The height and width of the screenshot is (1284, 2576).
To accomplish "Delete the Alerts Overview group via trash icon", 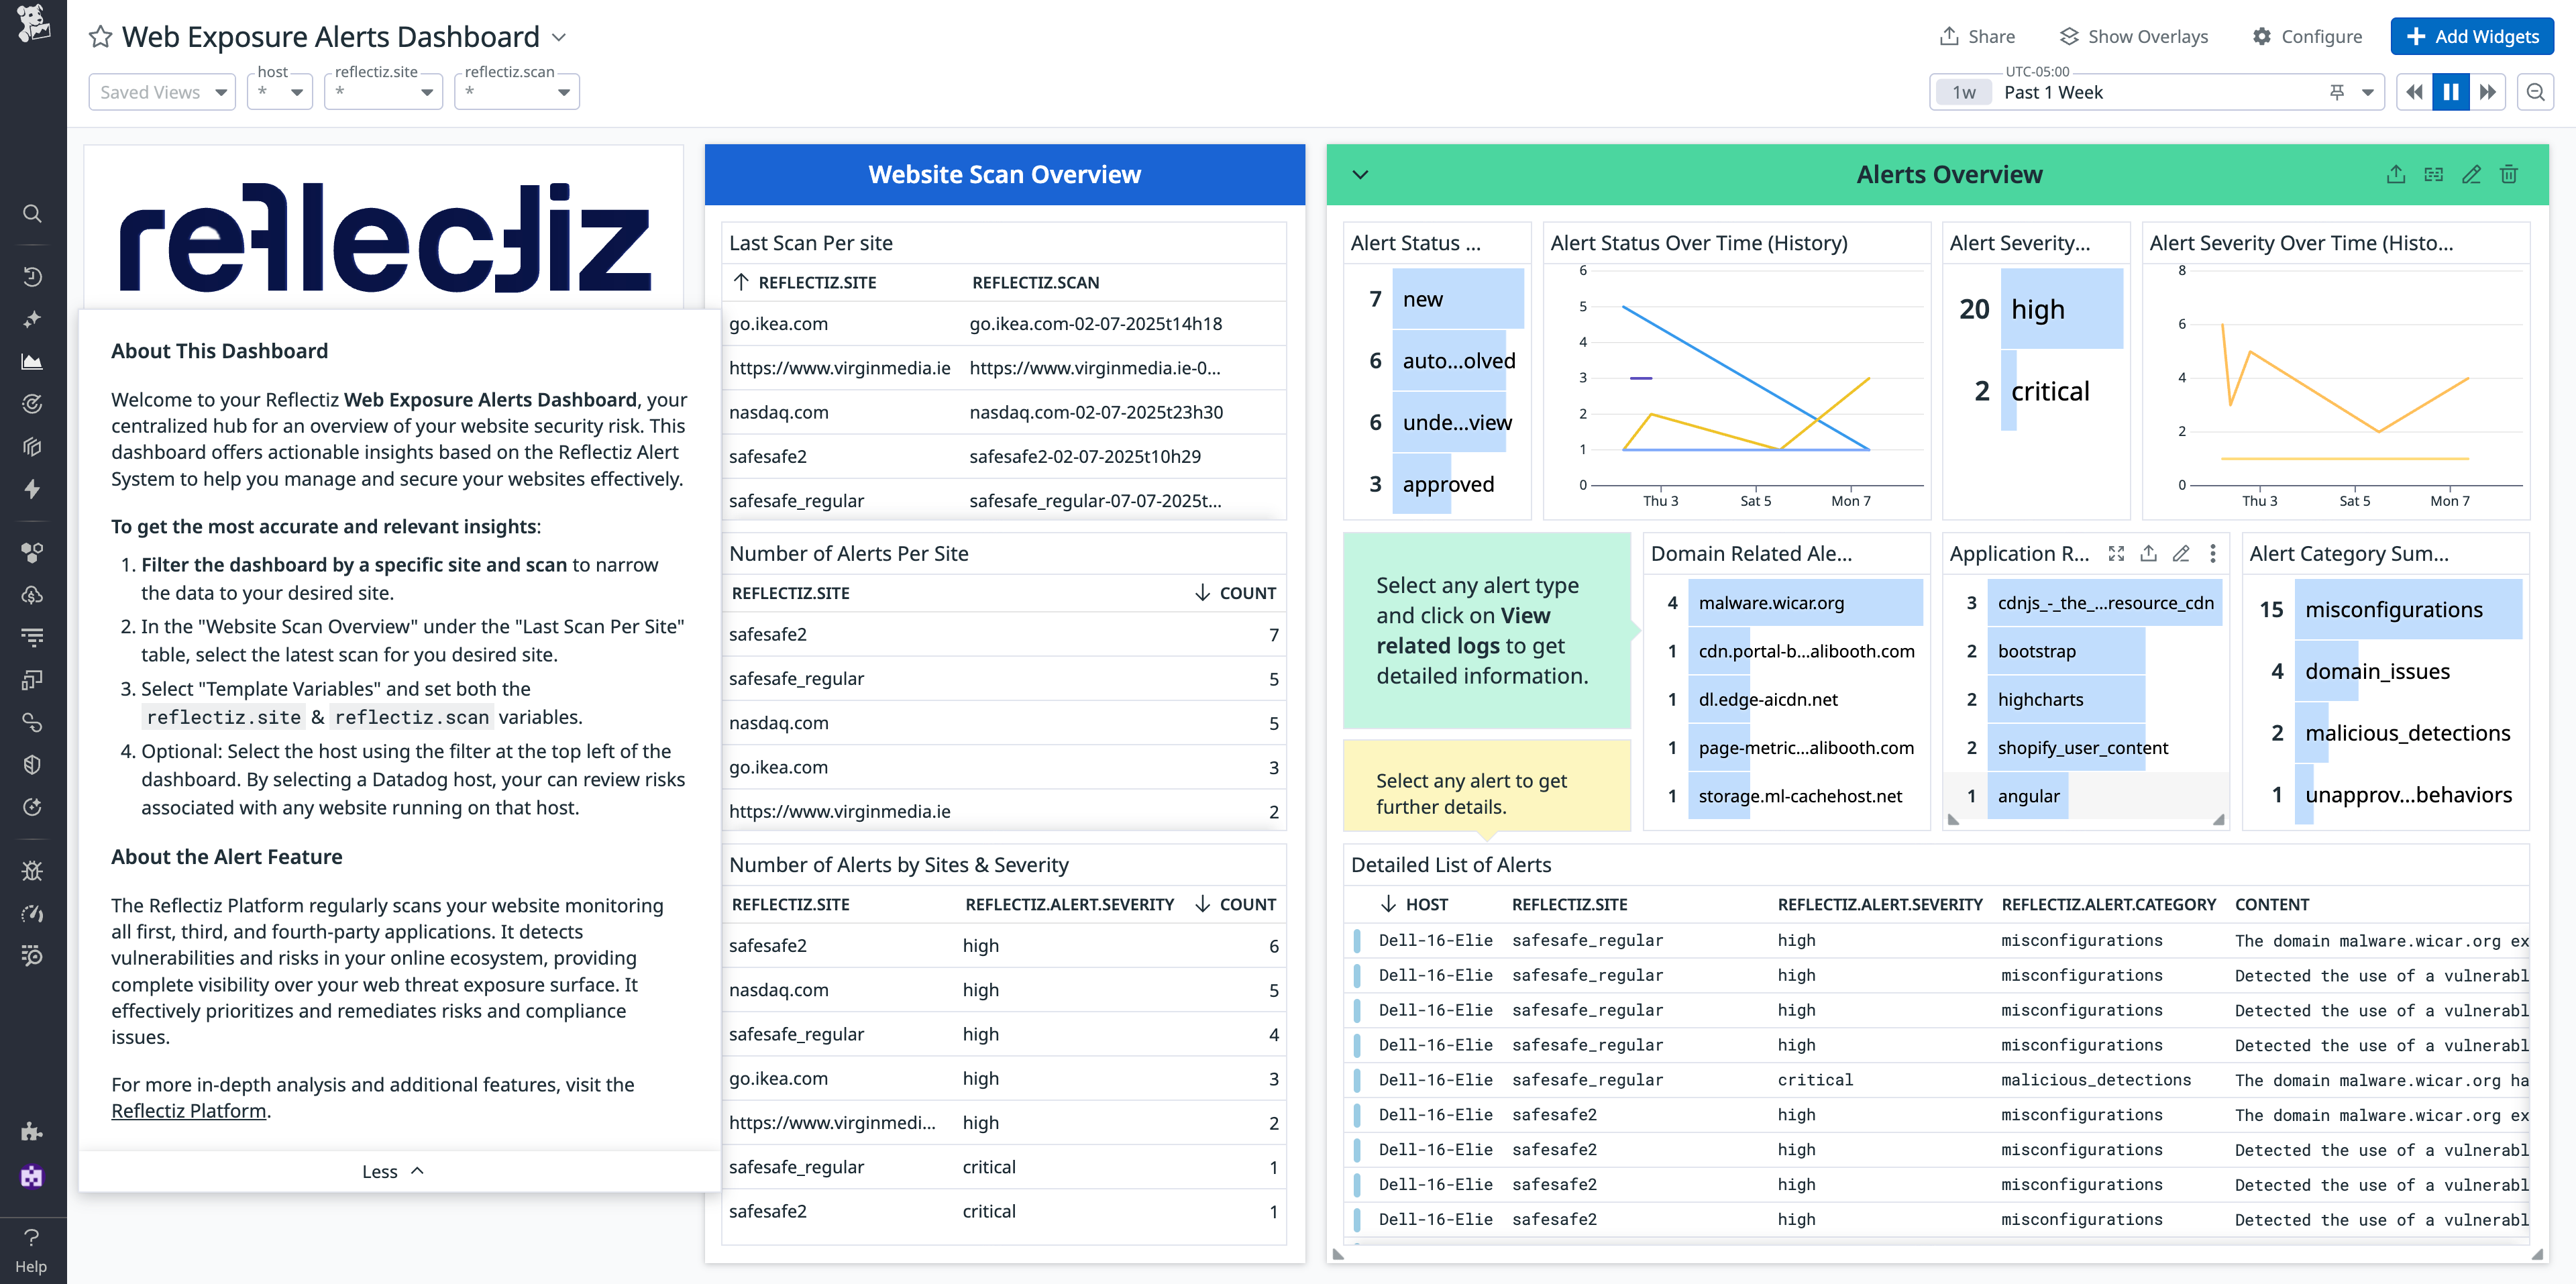I will click(x=2509, y=173).
